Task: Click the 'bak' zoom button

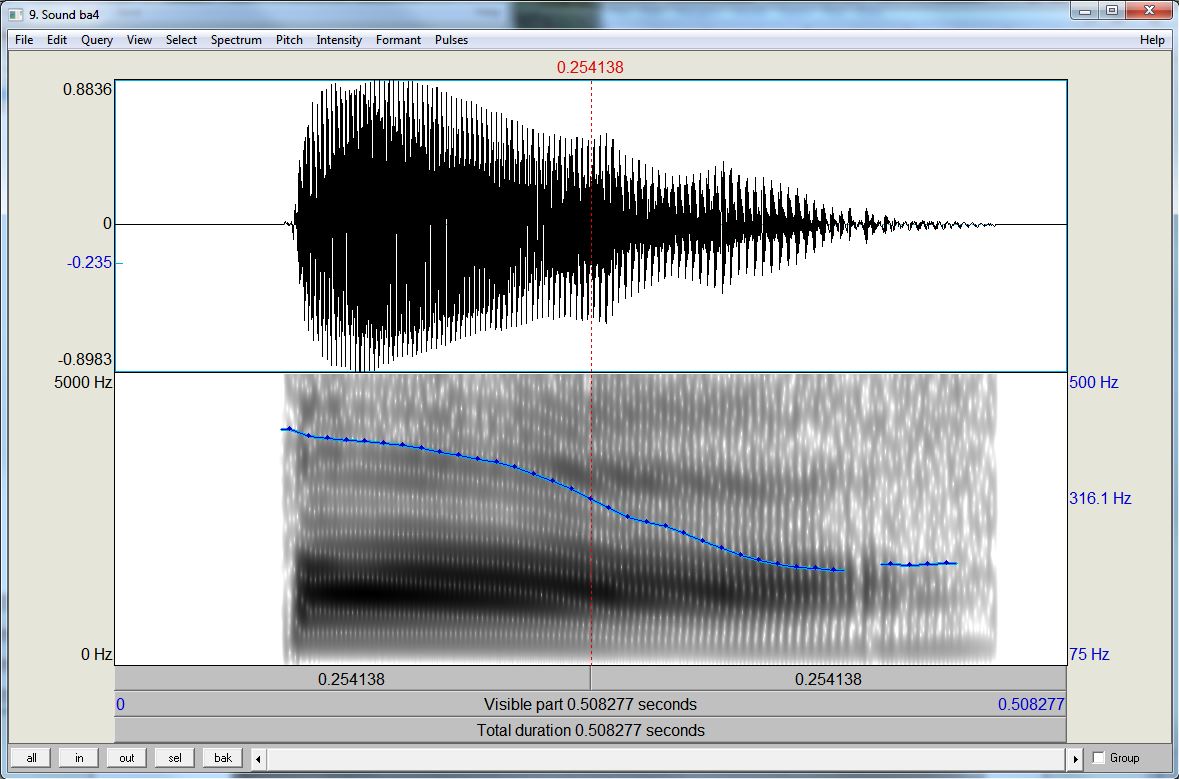Action: (223, 758)
